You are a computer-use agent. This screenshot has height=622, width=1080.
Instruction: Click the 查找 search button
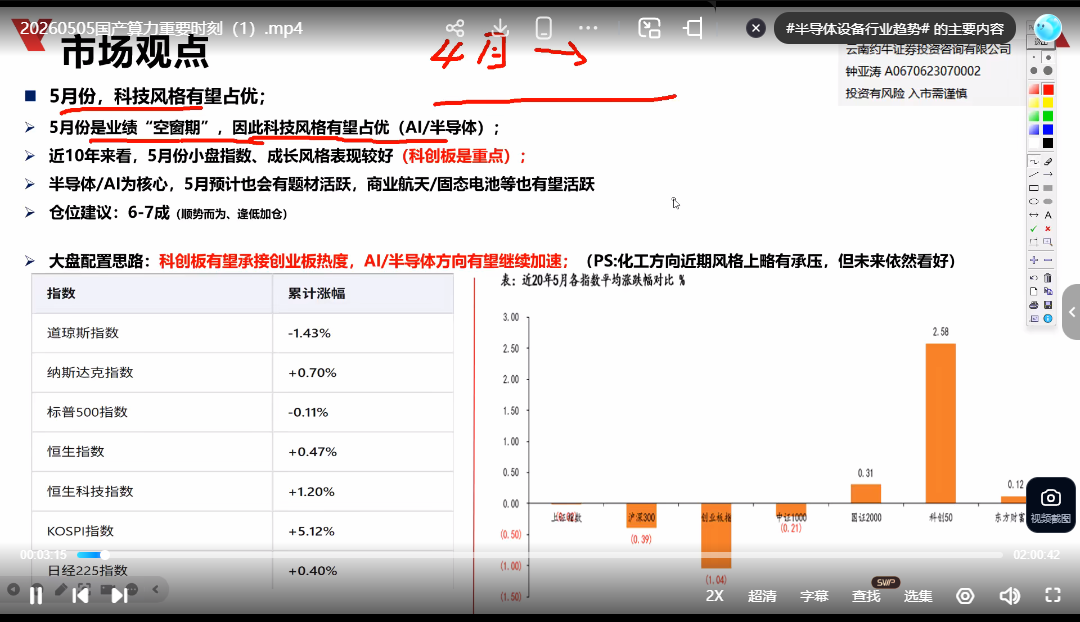[x=866, y=596]
